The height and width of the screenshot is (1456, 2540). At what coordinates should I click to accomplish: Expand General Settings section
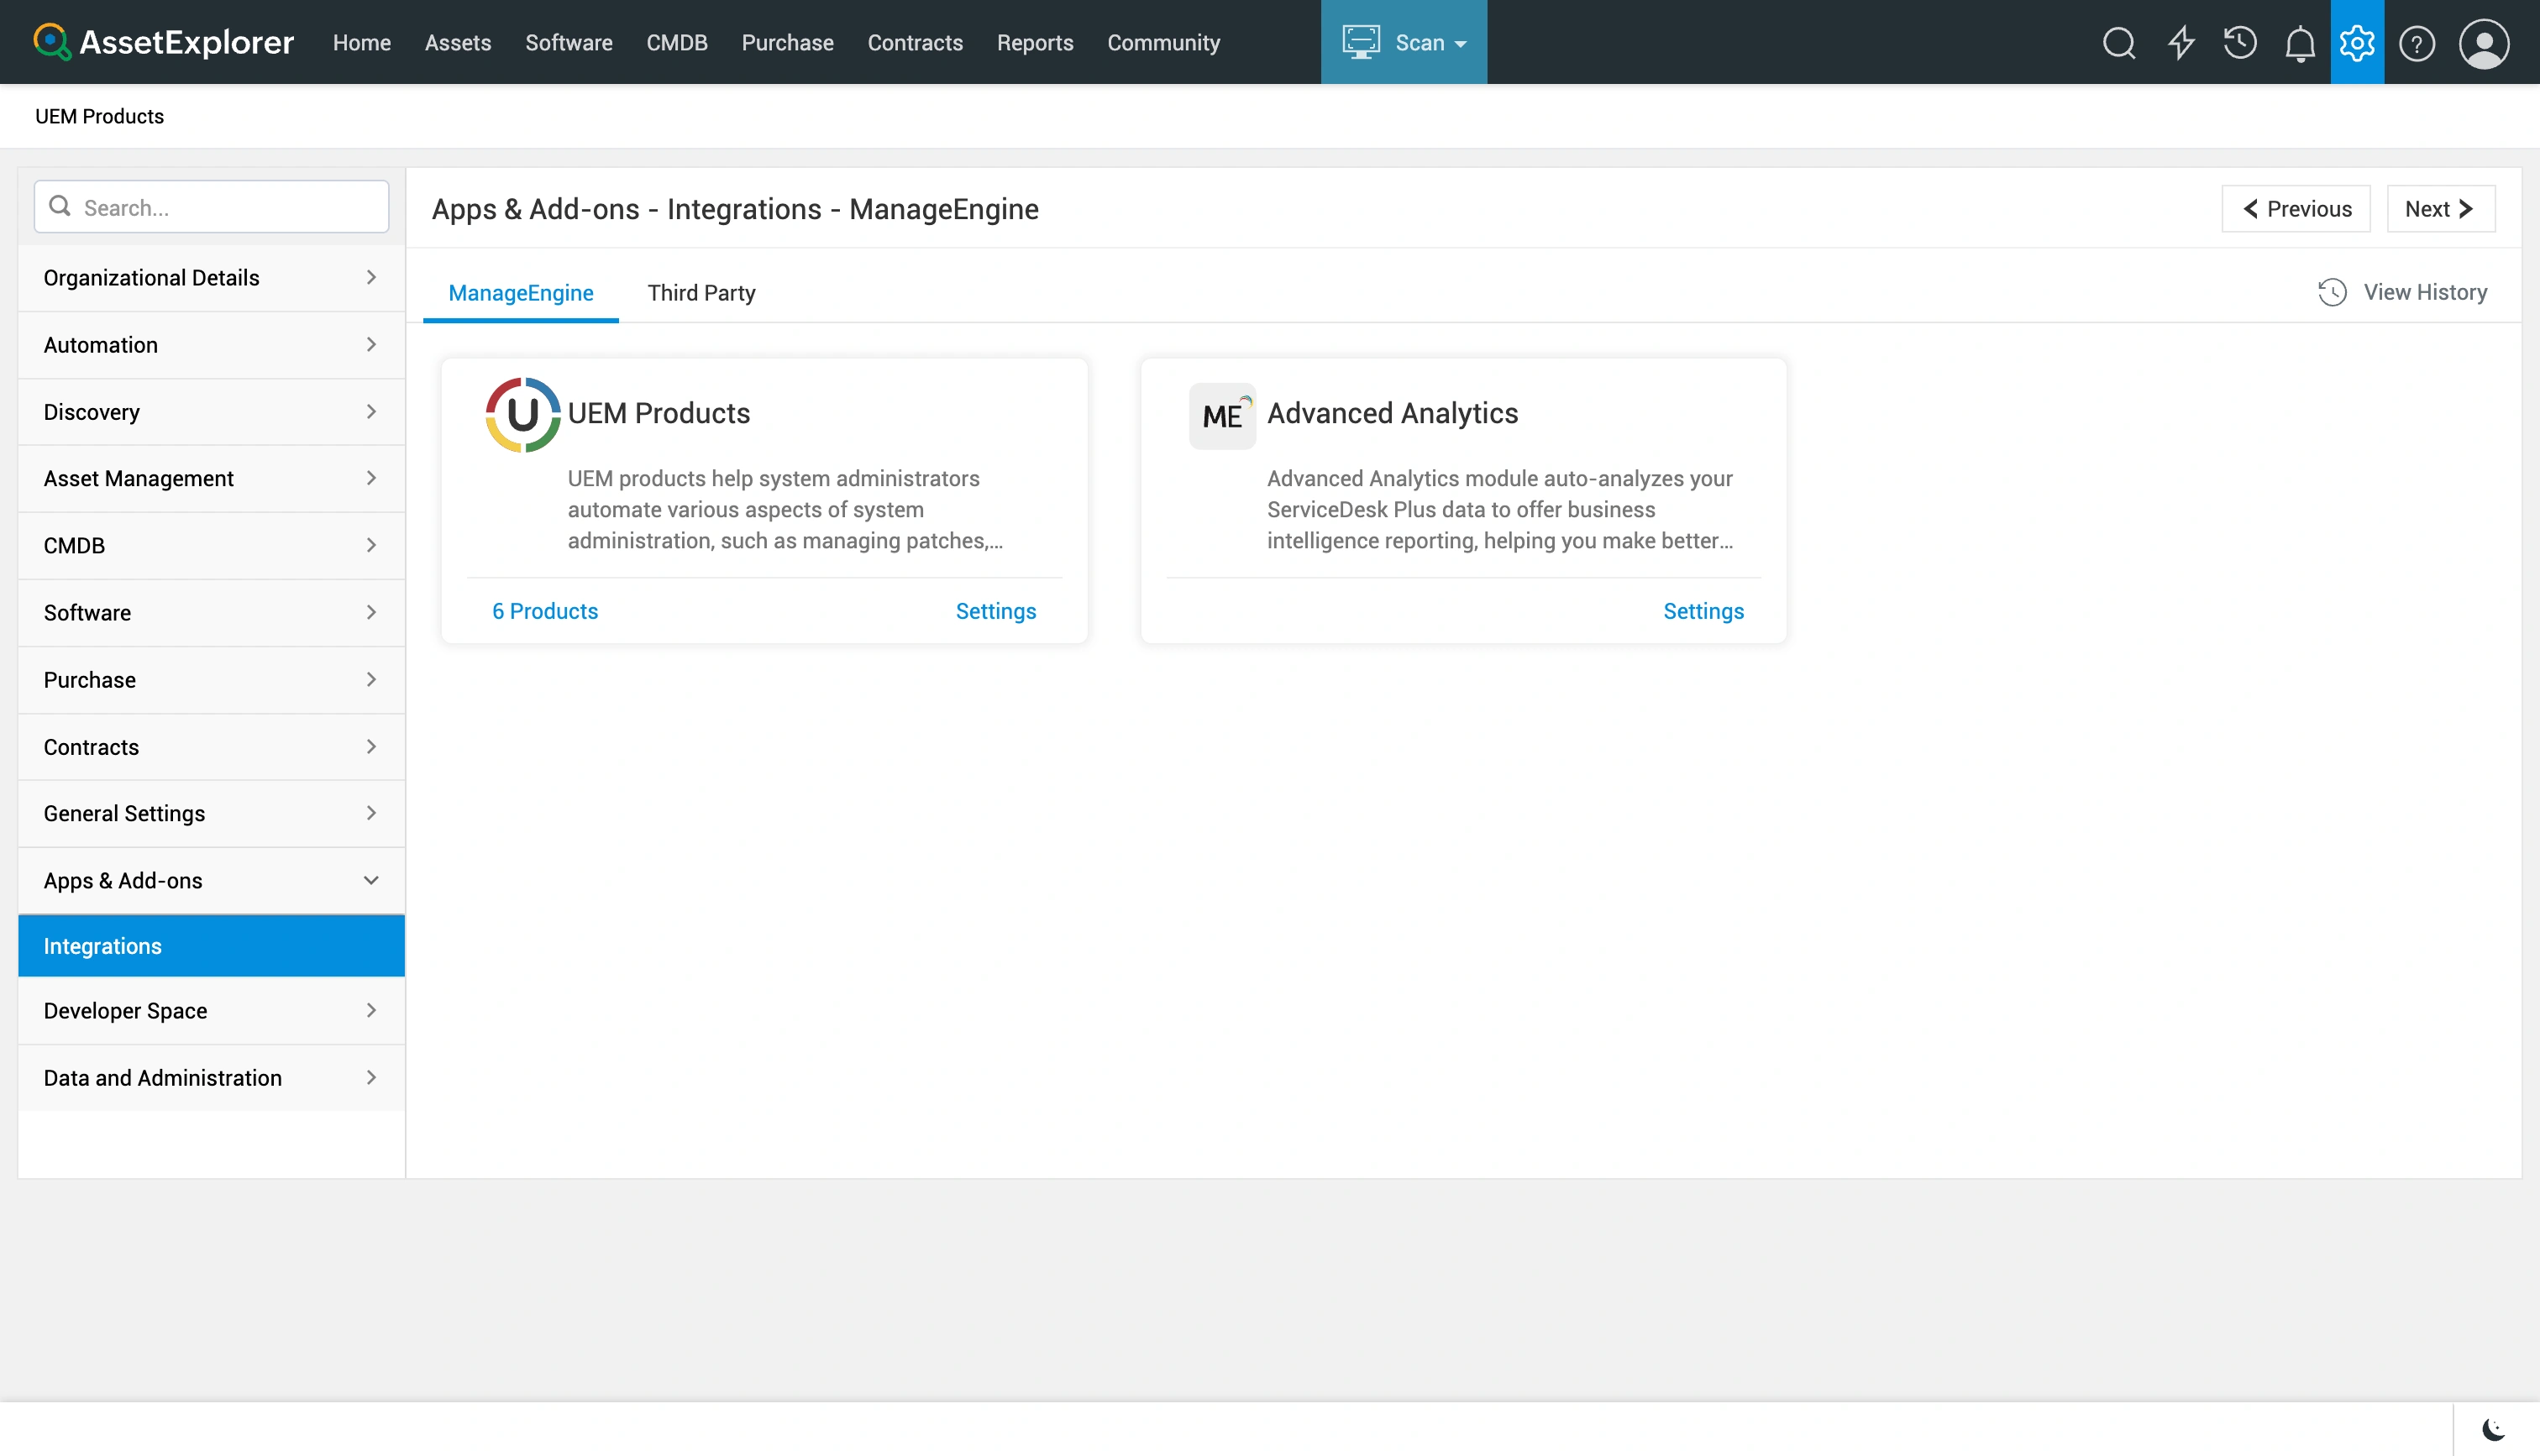211,813
